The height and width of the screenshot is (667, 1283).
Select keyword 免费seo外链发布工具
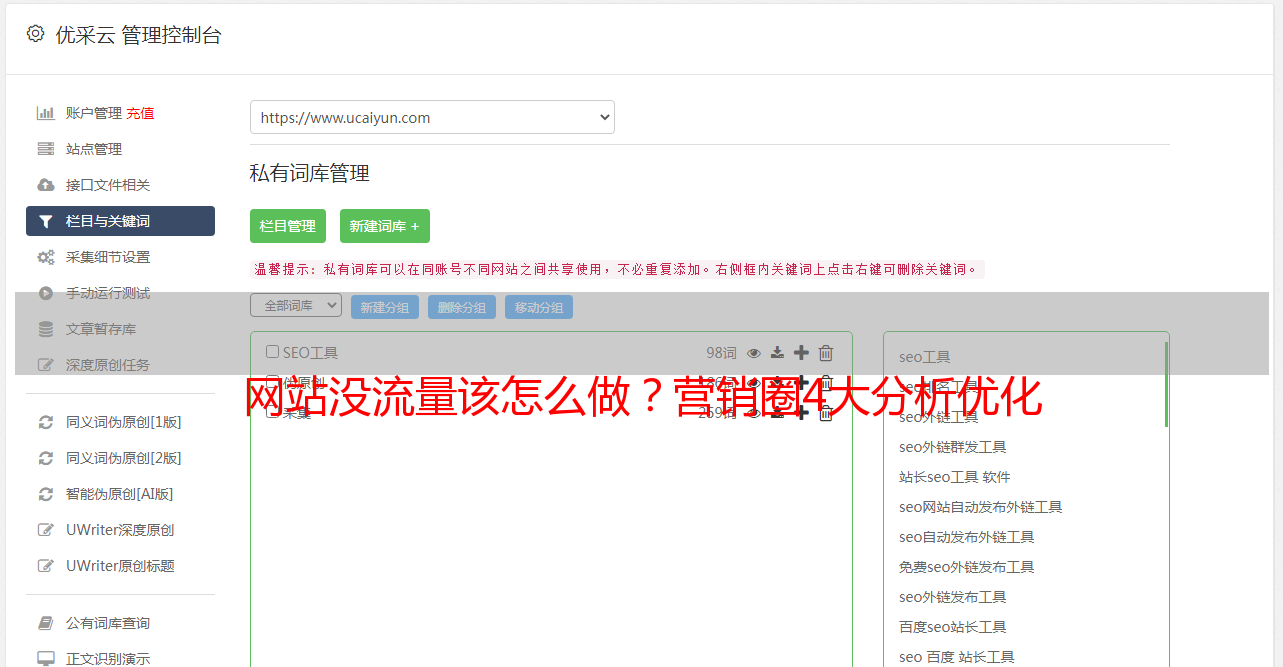966,567
